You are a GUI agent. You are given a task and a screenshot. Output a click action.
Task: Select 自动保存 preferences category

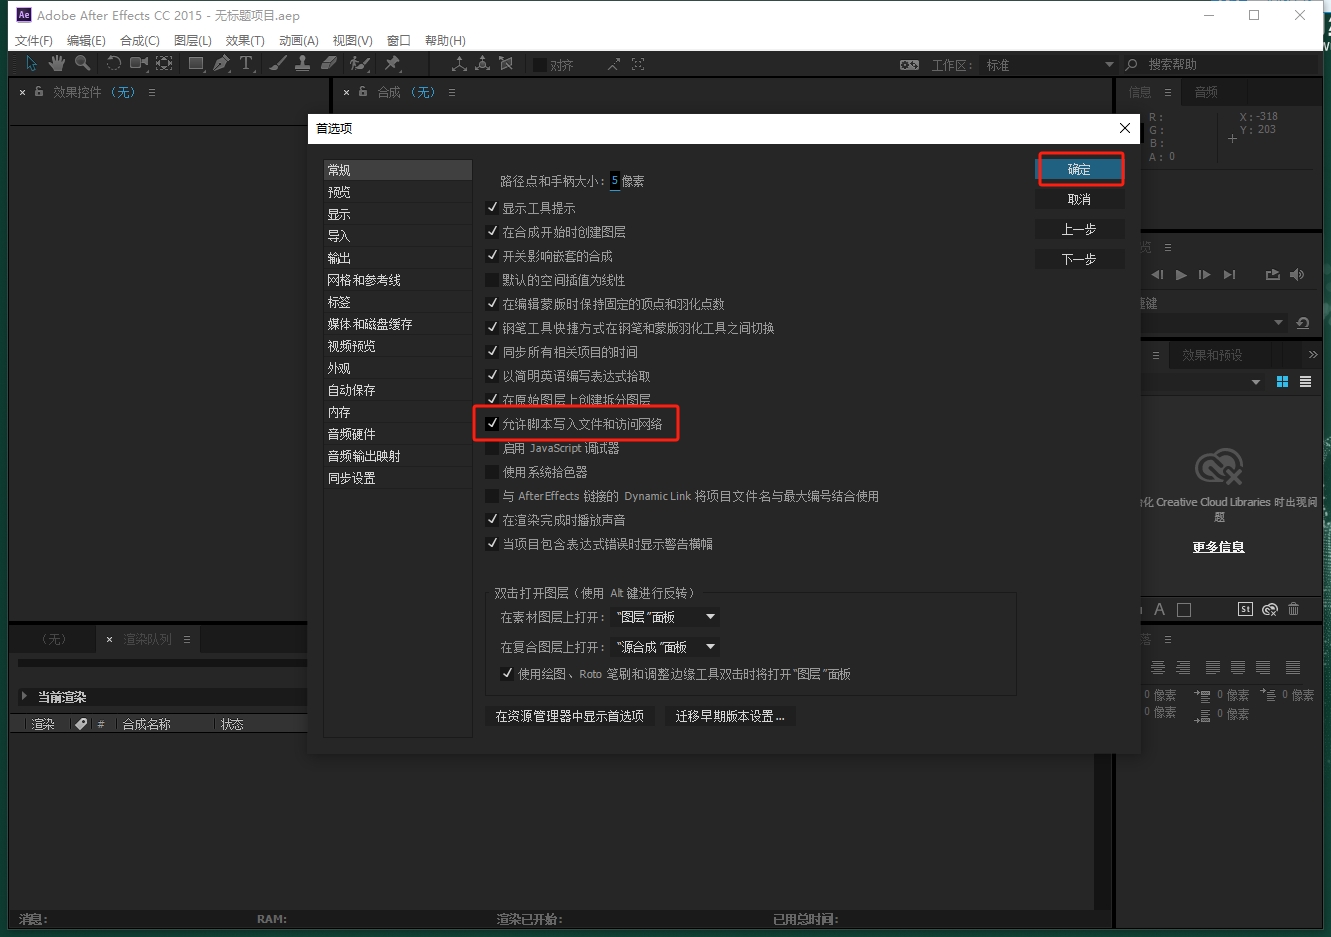pos(398,390)
